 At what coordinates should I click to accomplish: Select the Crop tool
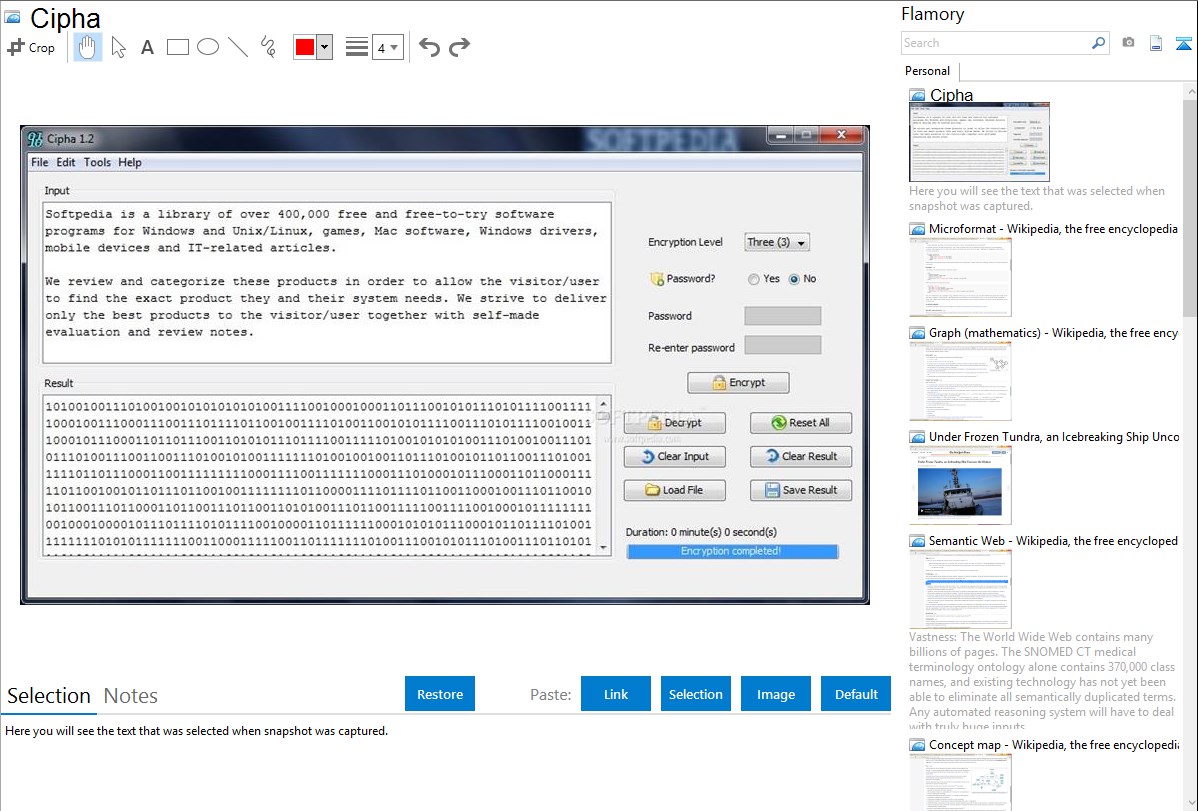coord(31,47)
